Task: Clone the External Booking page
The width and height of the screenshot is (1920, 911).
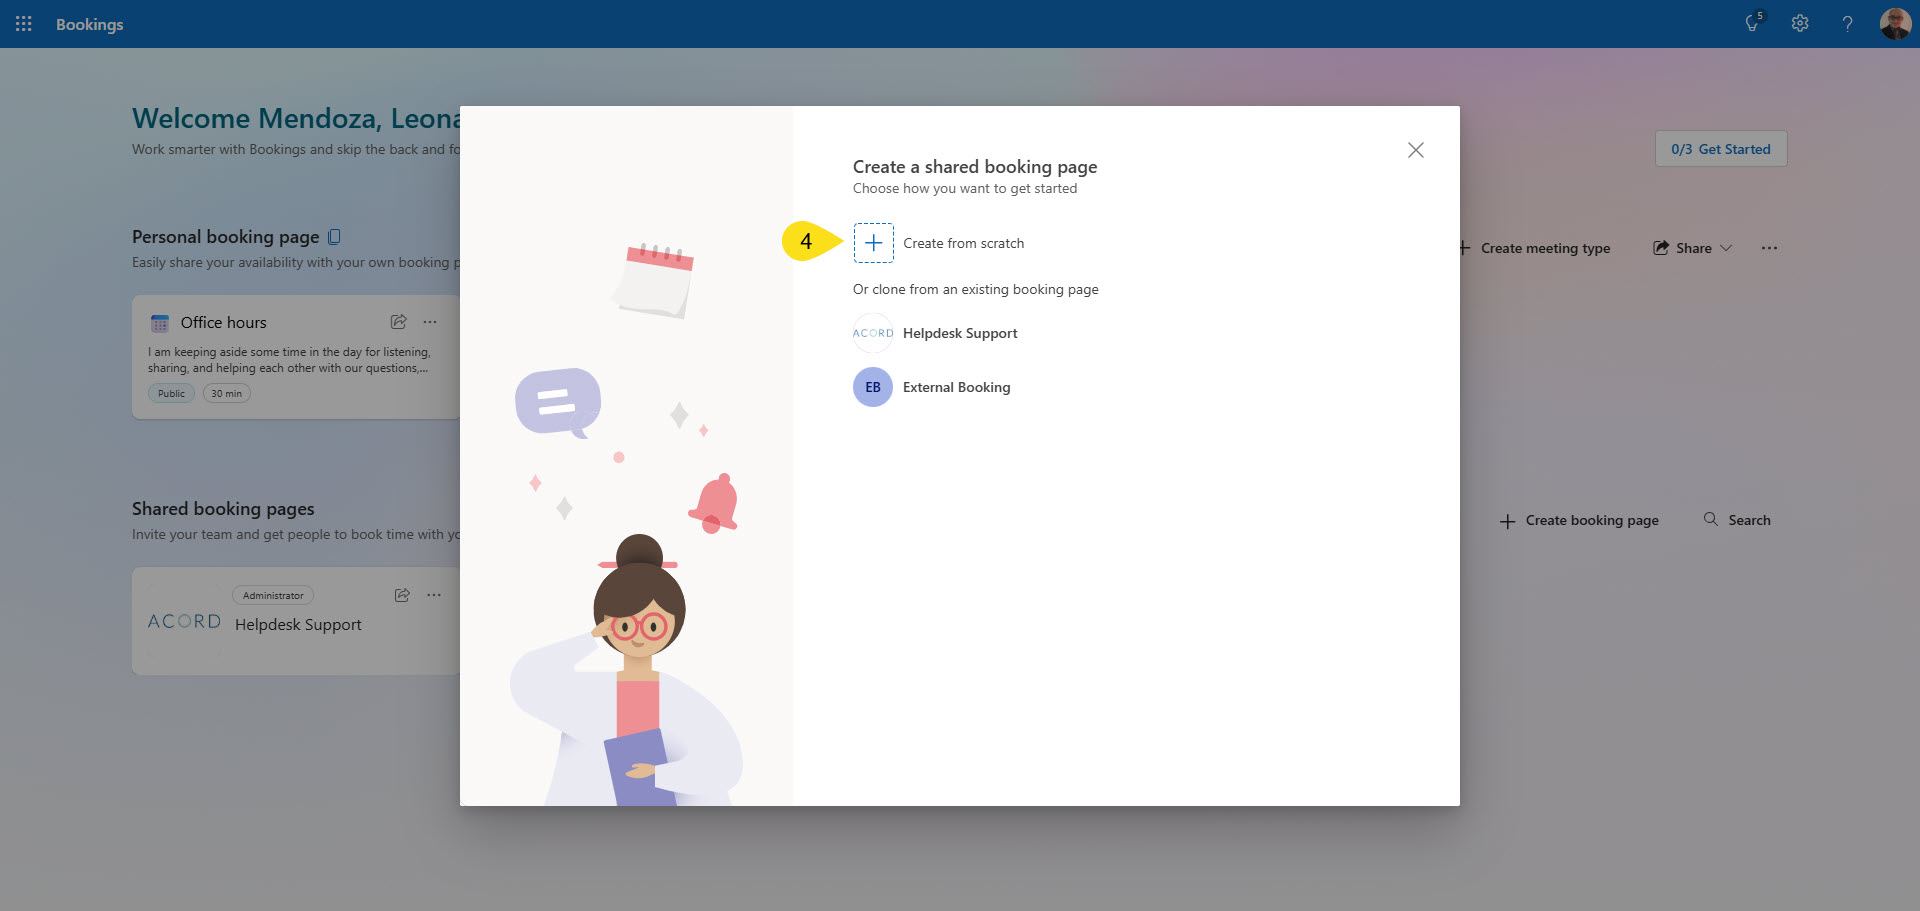Action: click(x=955, y=388)
